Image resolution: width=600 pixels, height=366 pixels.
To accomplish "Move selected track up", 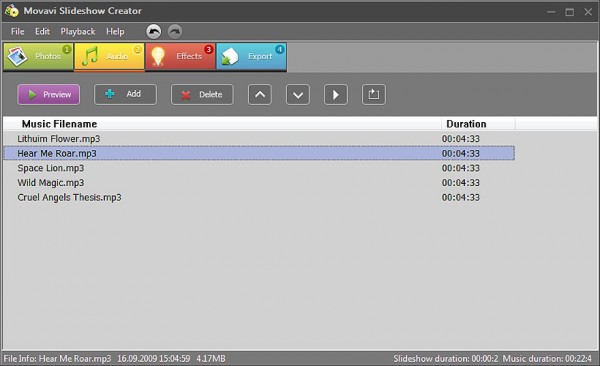I will [x=260, y=94].
